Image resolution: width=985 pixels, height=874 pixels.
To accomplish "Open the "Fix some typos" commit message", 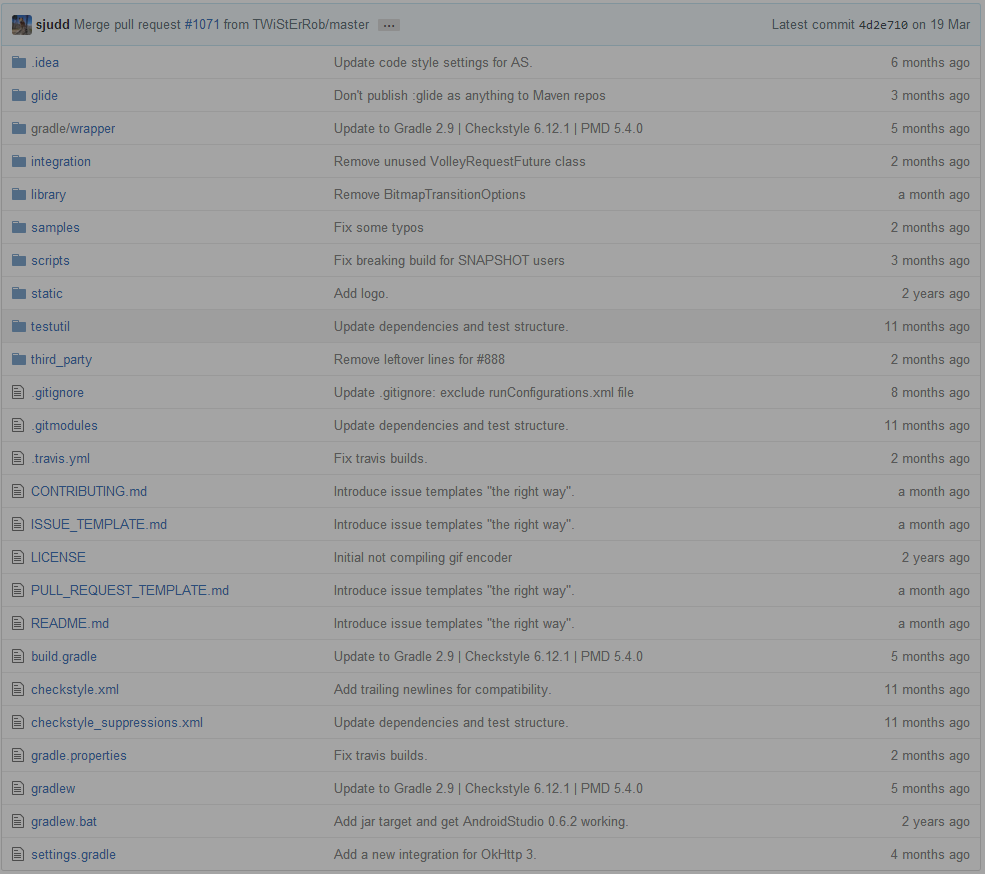I will pyautogui.click(x=378, y=227).
